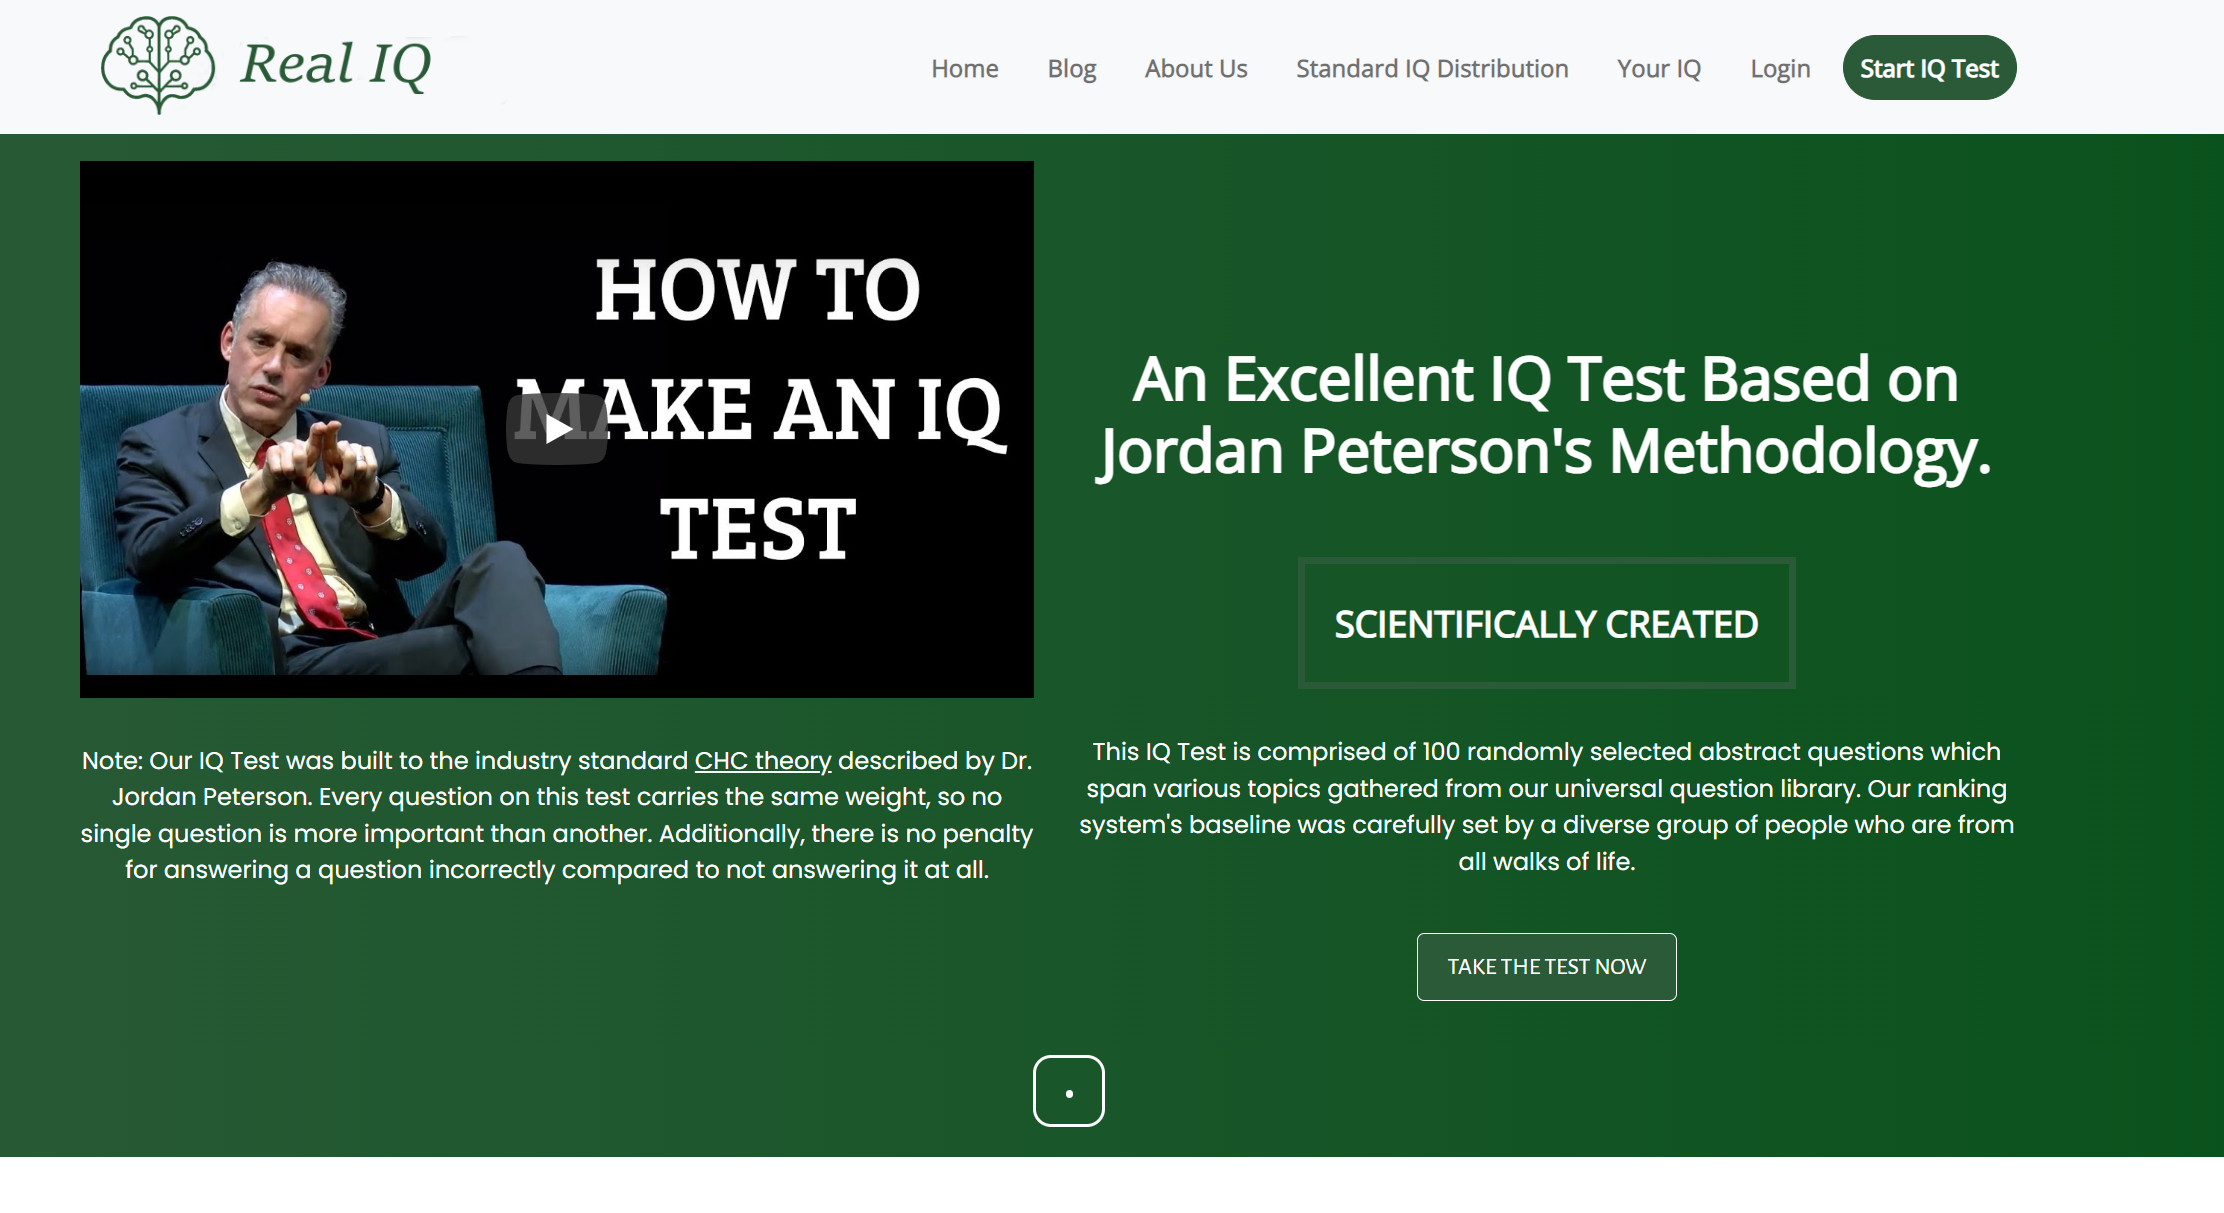Go to the Home page
Viewport: 2224px width, 1213px height.
964,69
